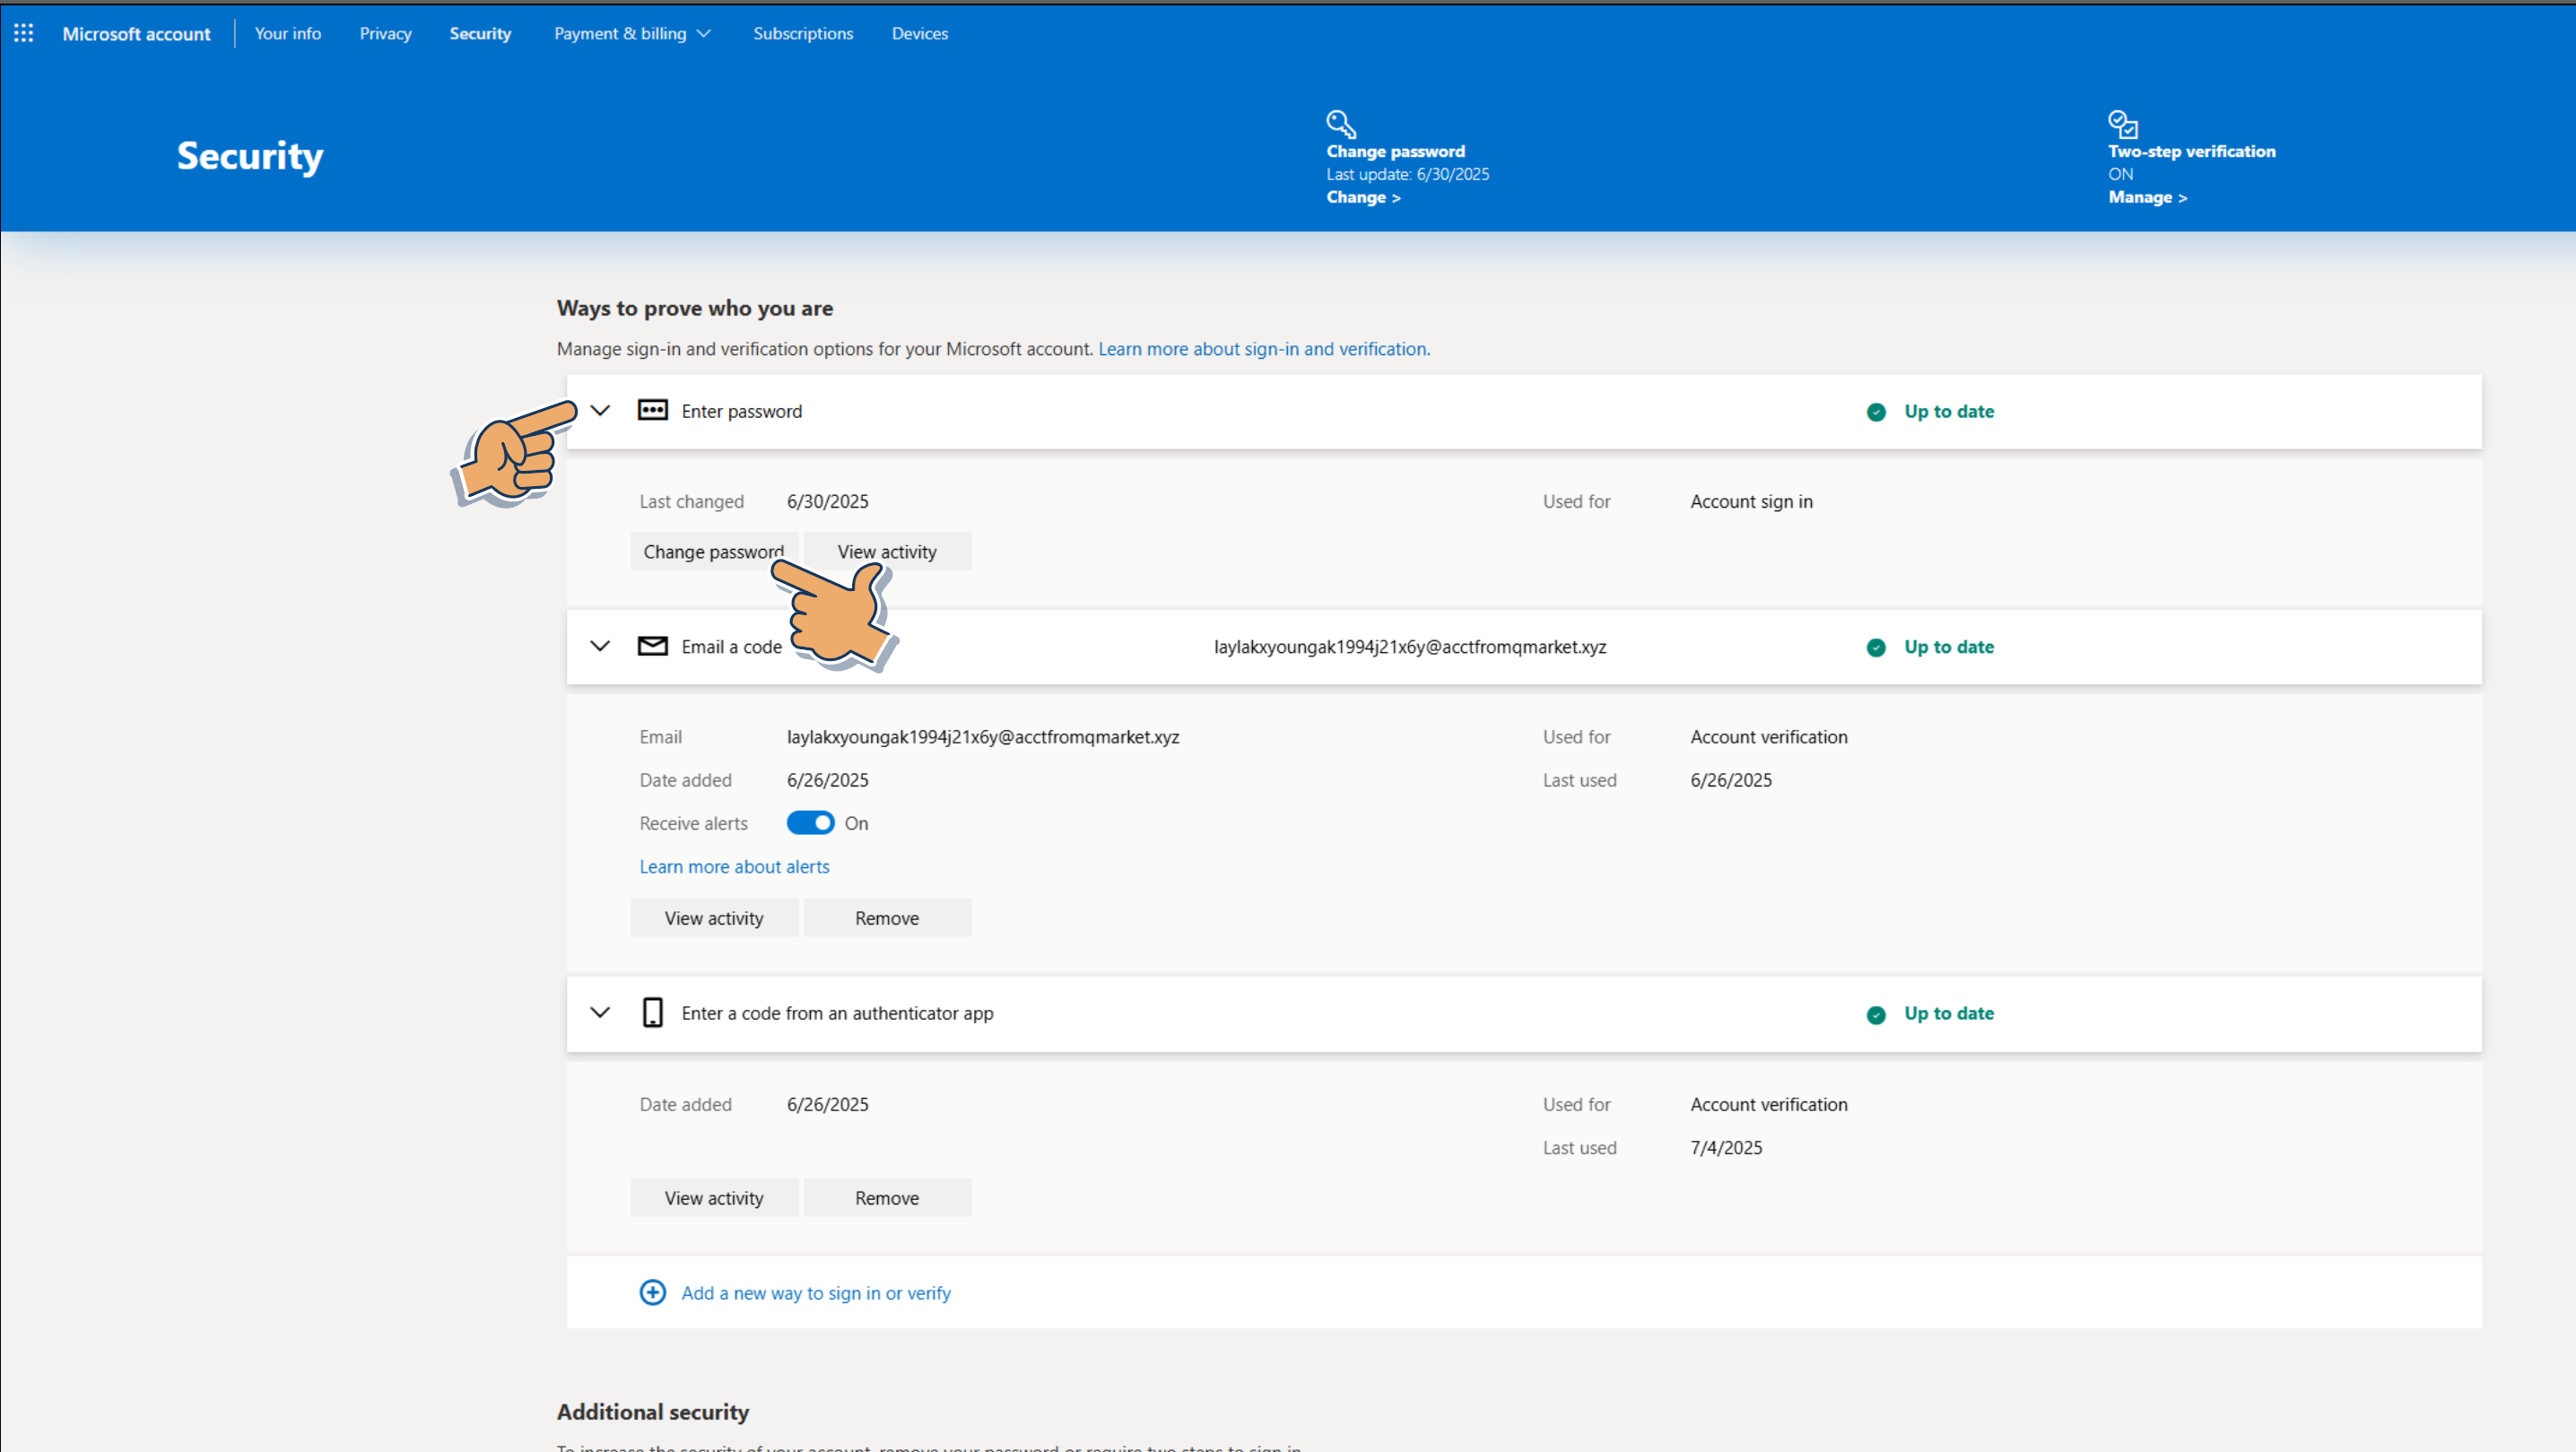Click the Two-step verification shield icon
Image resolution: width=2576 pixels, height=1452 pixels.
(x=2122, y=124)
